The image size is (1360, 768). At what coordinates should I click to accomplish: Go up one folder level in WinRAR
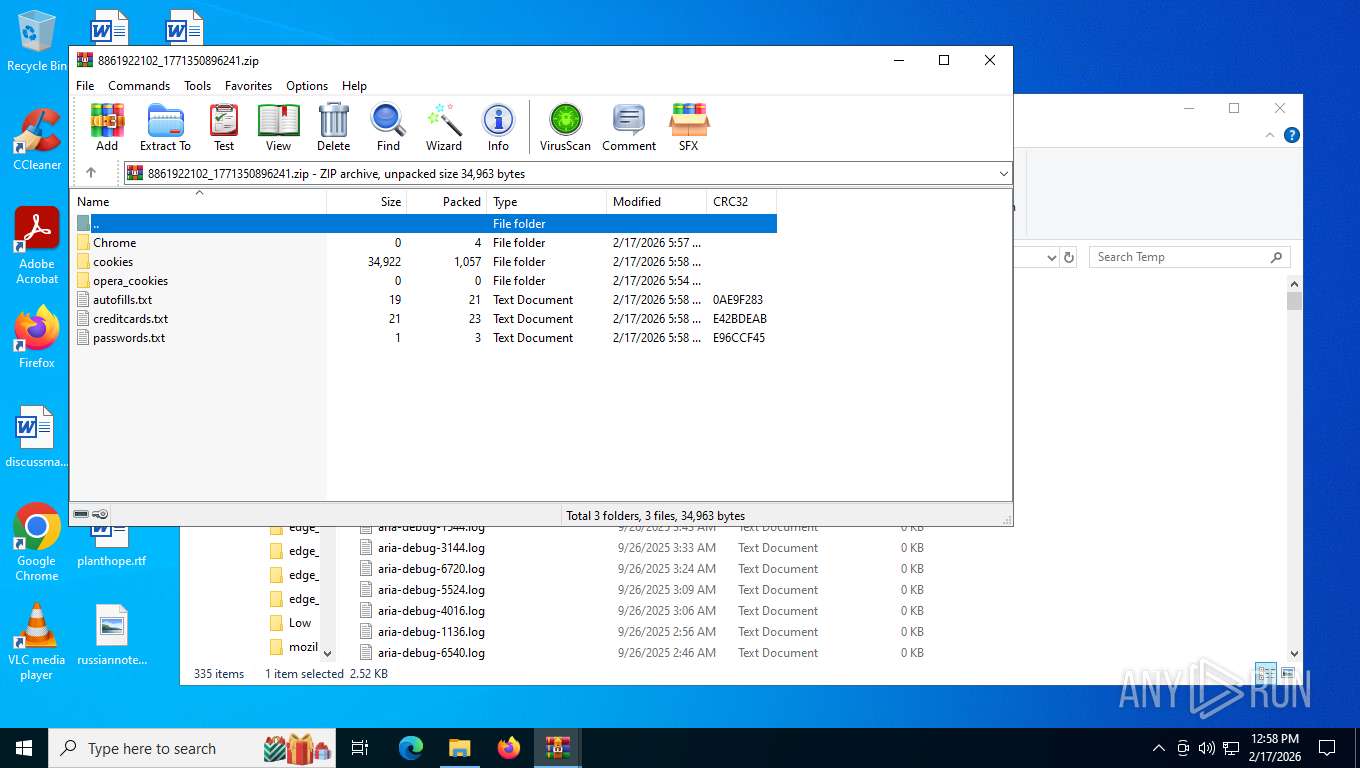pos(91,173)
